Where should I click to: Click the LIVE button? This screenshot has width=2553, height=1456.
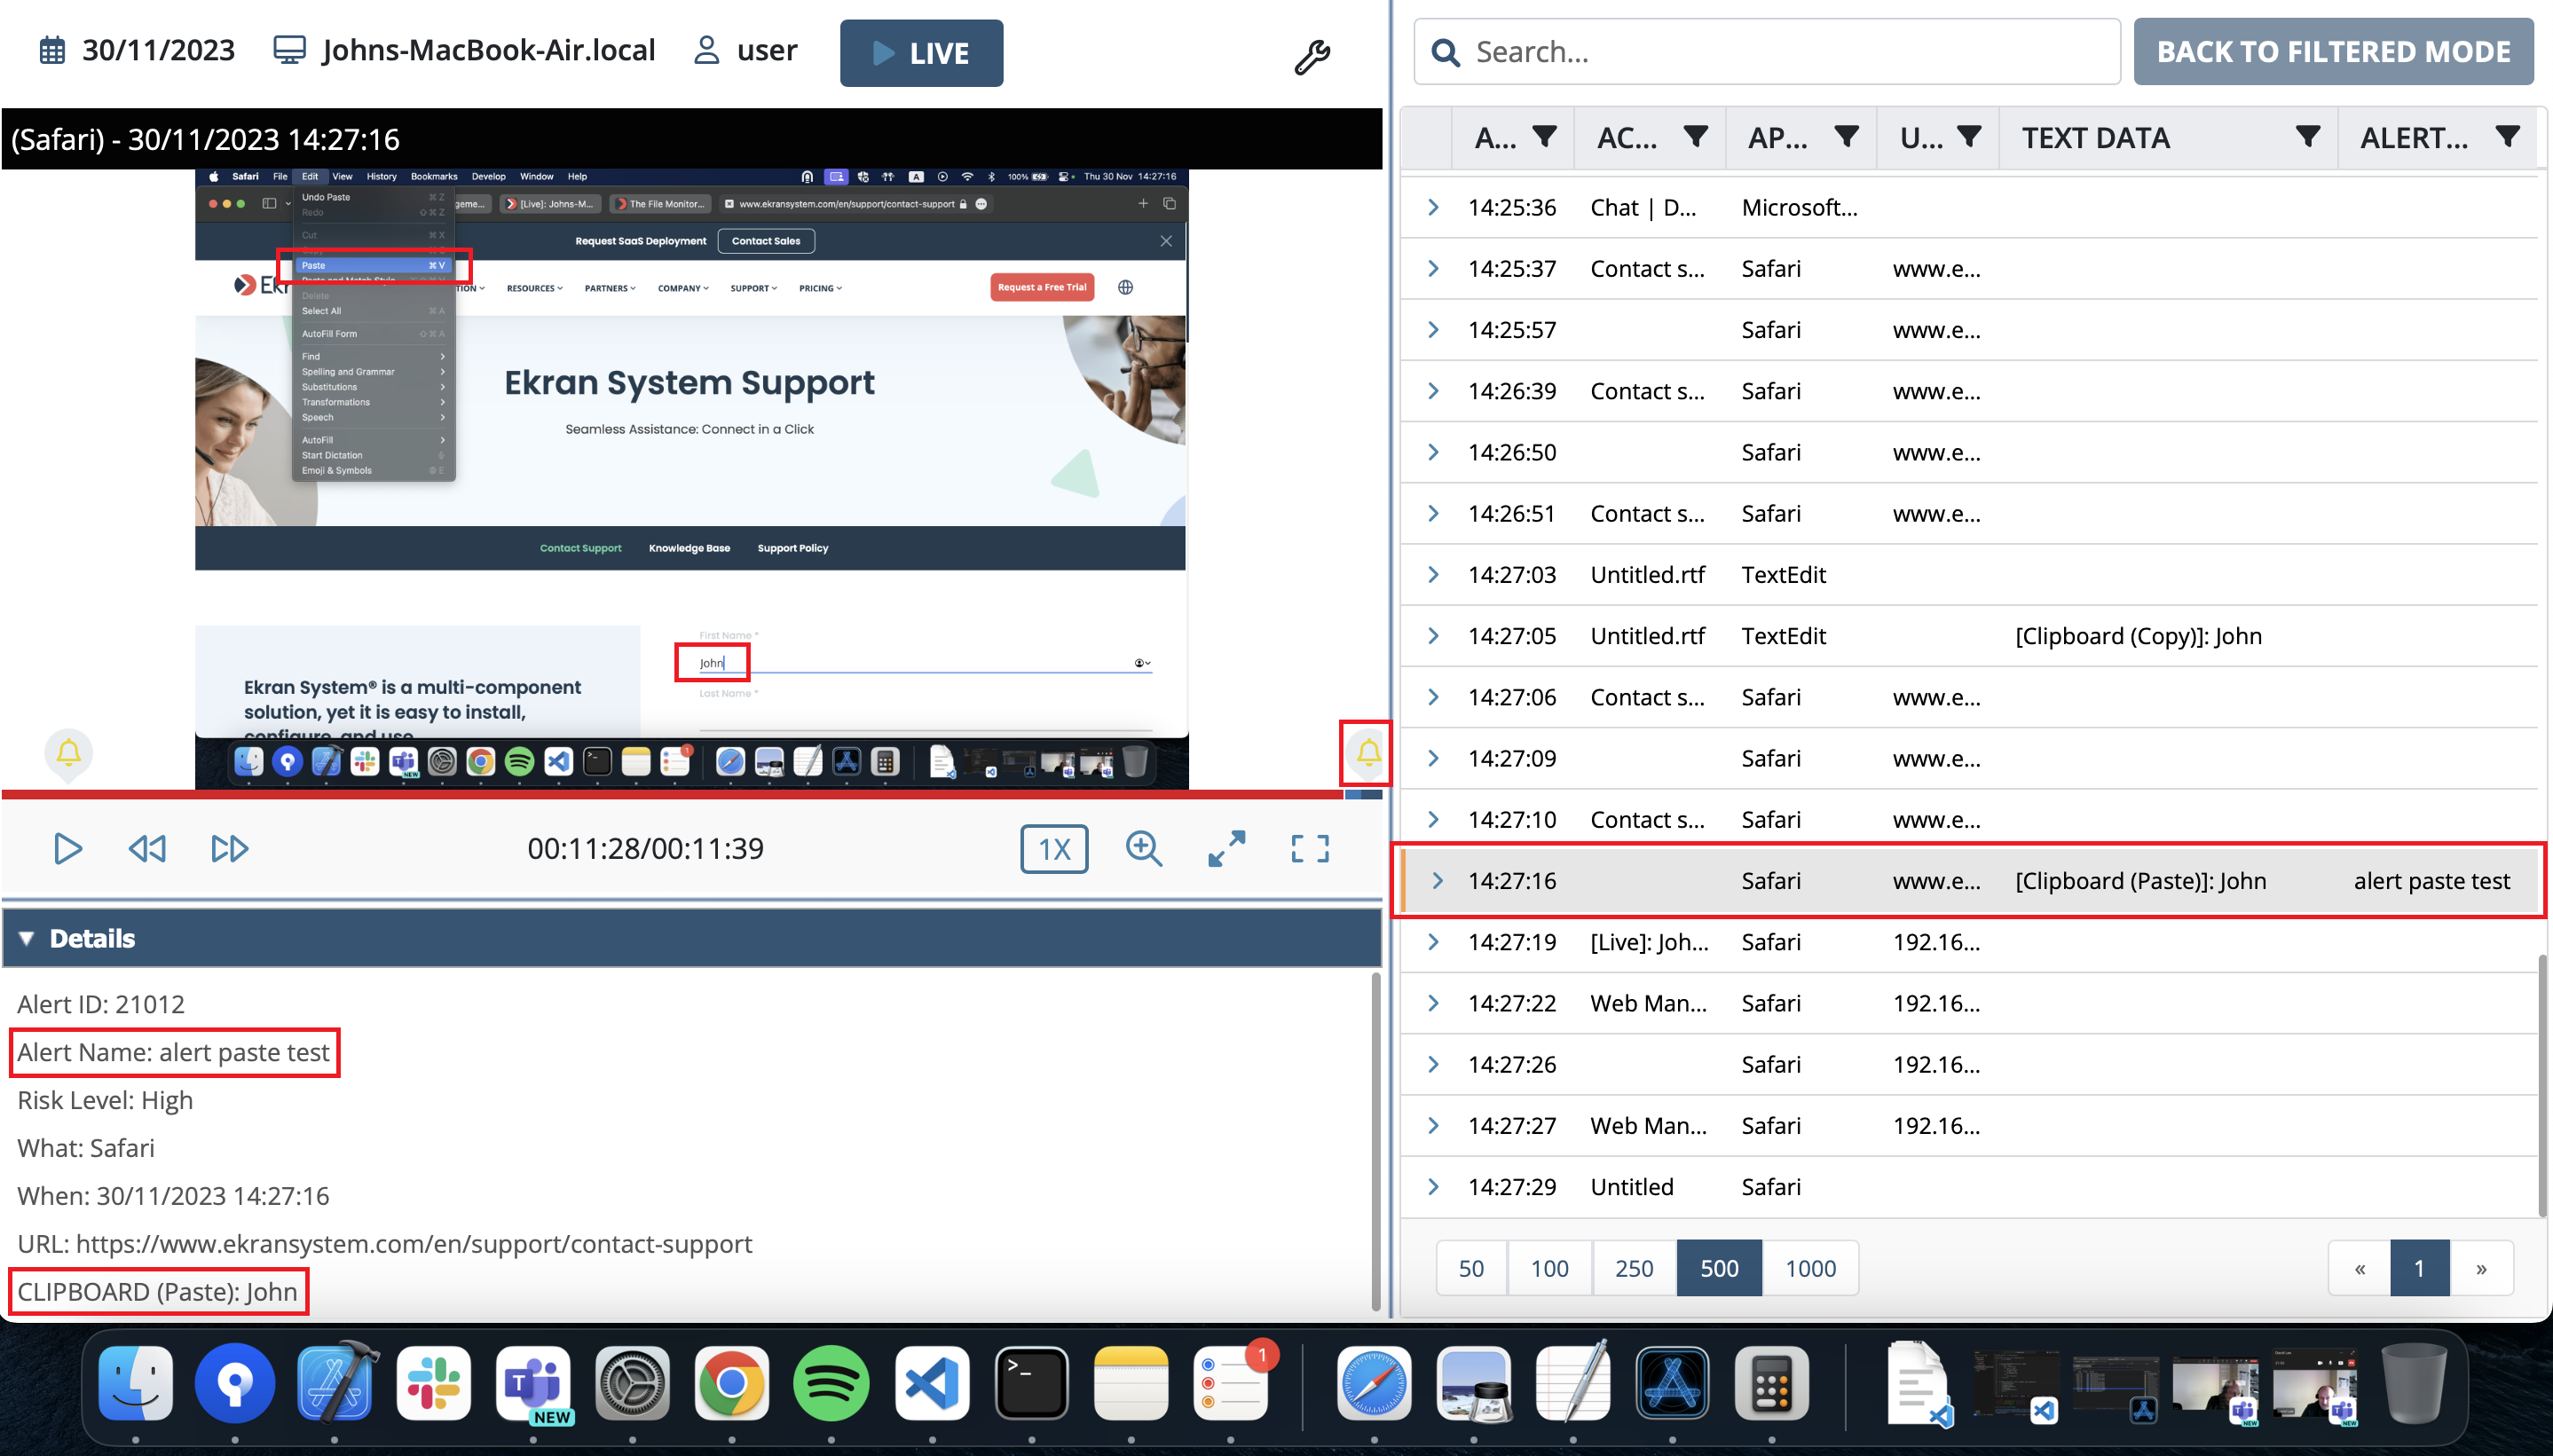coord(921,53)
